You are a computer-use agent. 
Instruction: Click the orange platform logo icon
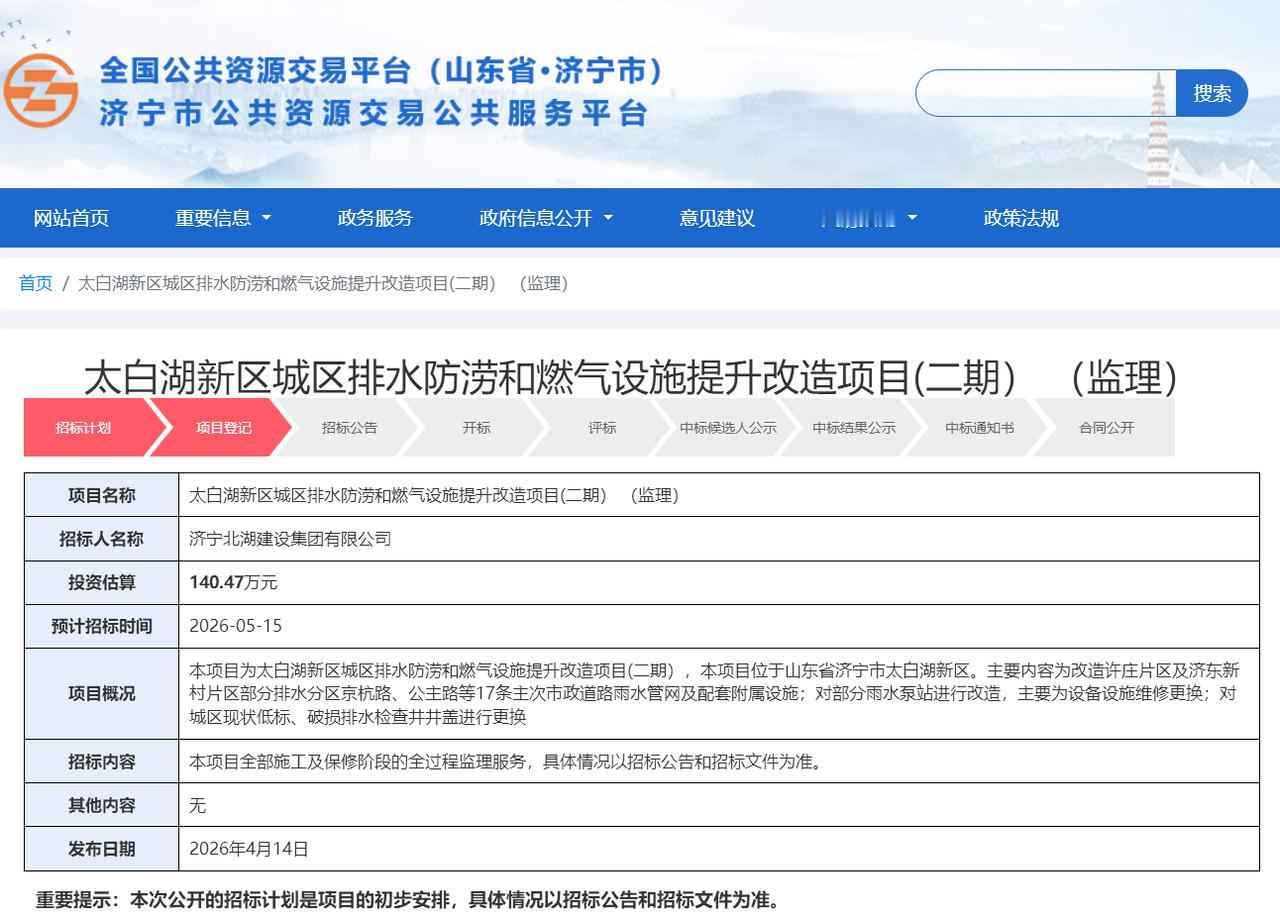click(40, 91)
